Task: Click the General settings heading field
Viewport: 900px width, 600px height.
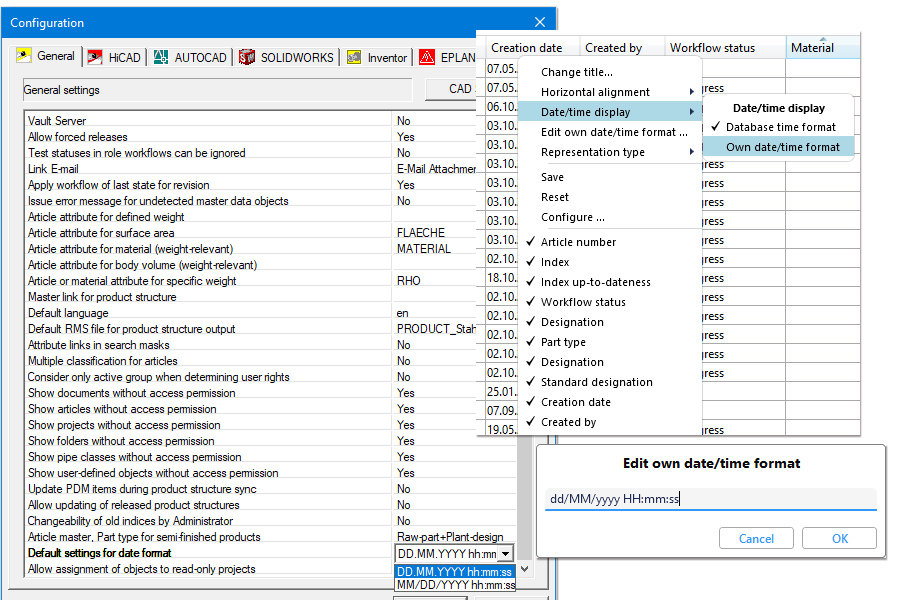Action: (217, 90)
